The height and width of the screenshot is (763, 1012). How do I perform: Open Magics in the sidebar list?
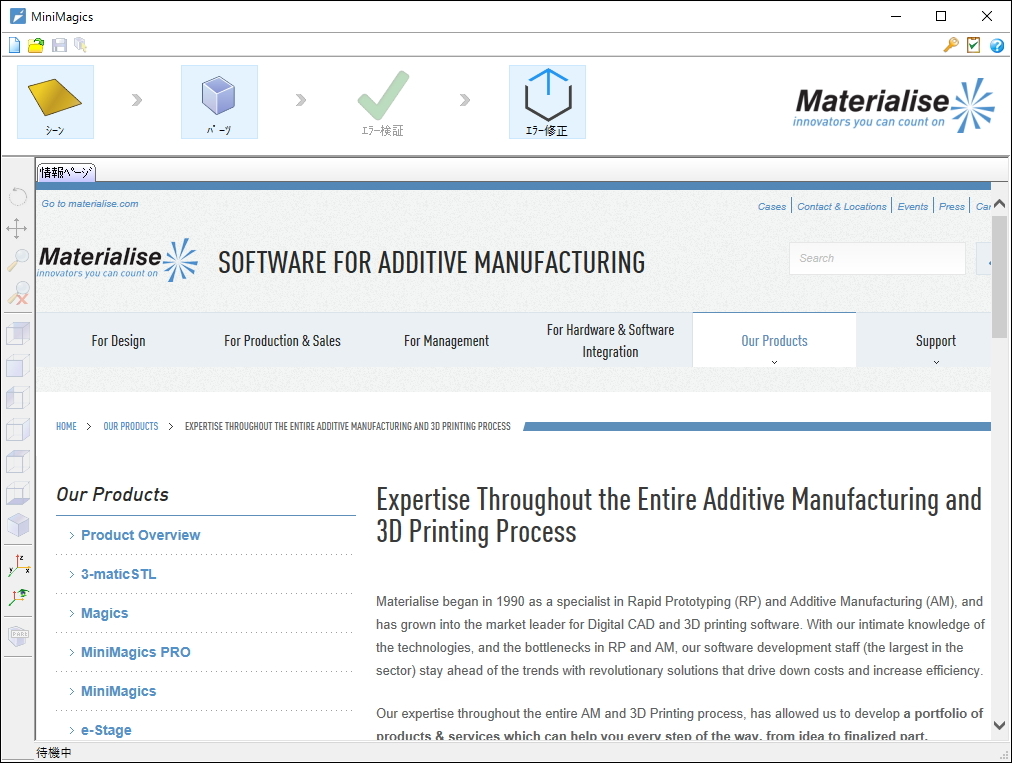105,613
